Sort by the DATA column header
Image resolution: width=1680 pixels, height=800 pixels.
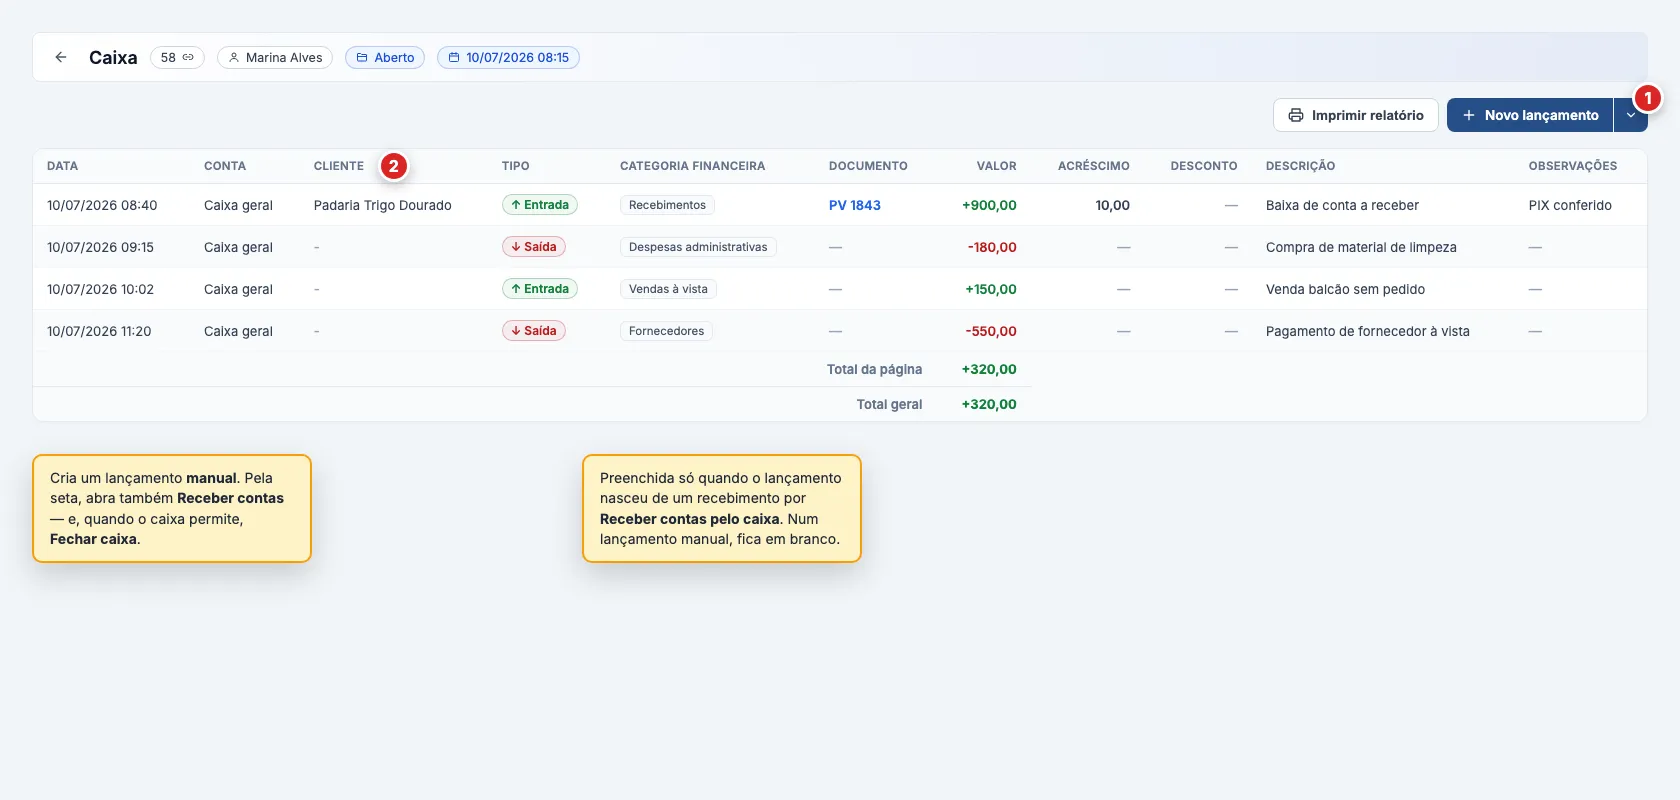(x=62, y=166)
